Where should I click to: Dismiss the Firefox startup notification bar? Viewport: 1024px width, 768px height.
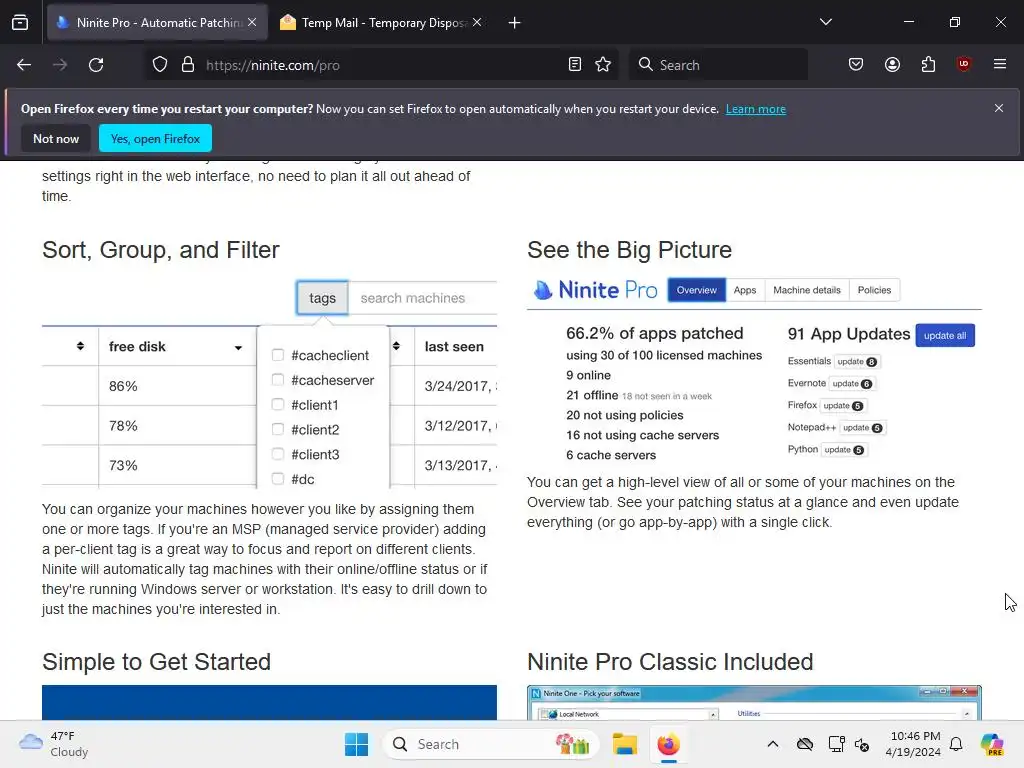(999, 108)
